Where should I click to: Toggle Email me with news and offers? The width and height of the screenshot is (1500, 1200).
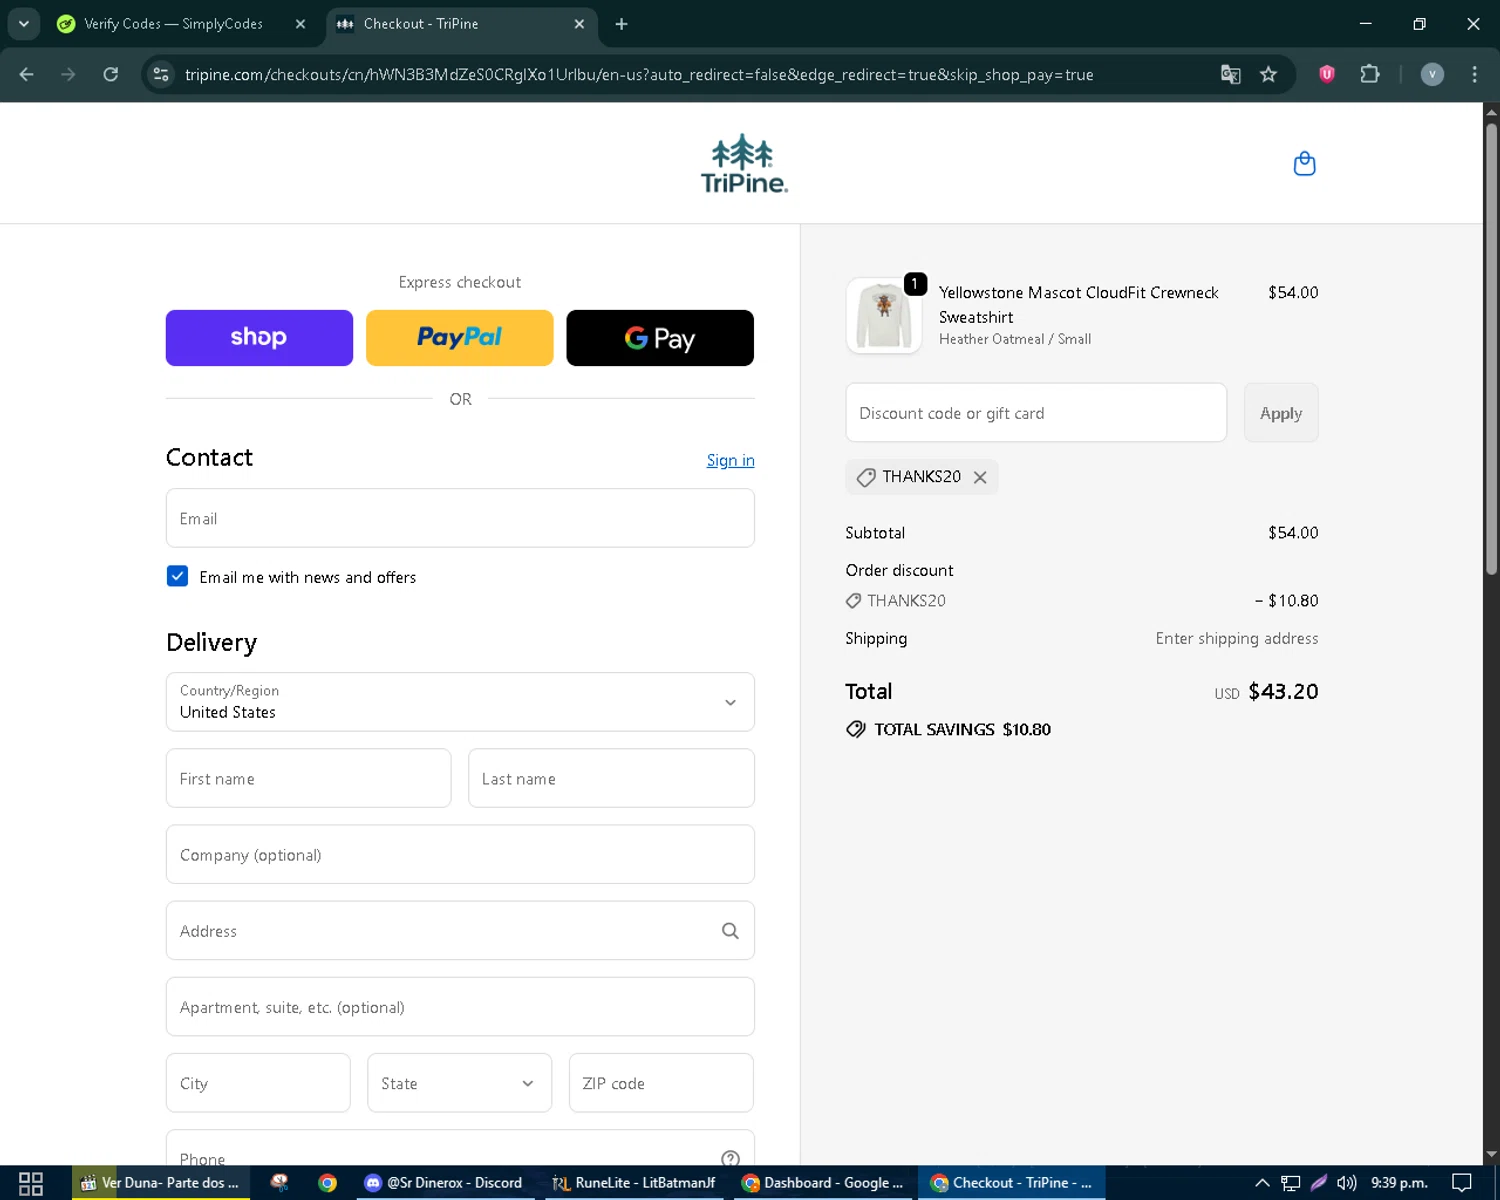(x=177, y=576)
